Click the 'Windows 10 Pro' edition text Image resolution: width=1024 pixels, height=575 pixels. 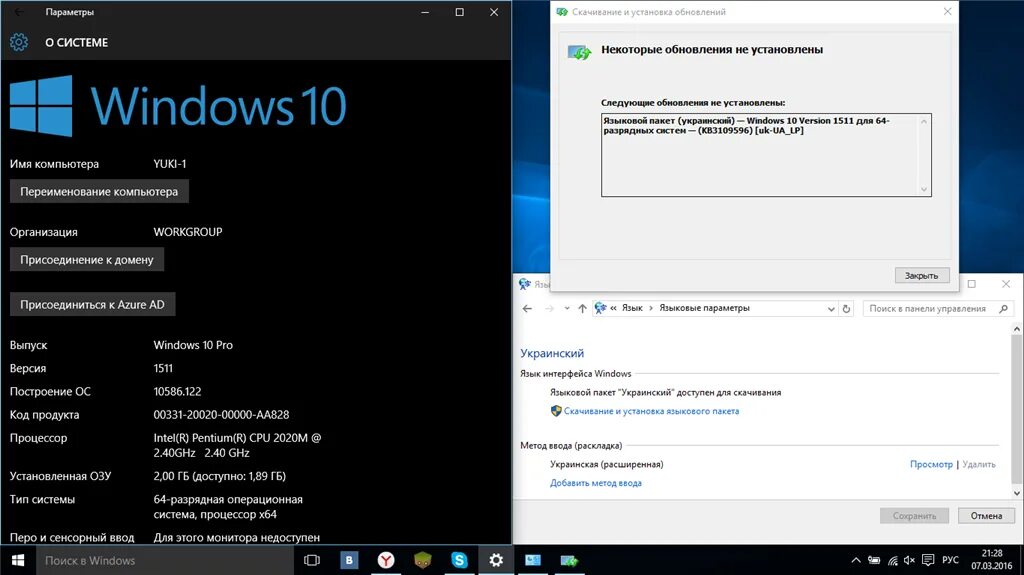(x=193, y=345)
